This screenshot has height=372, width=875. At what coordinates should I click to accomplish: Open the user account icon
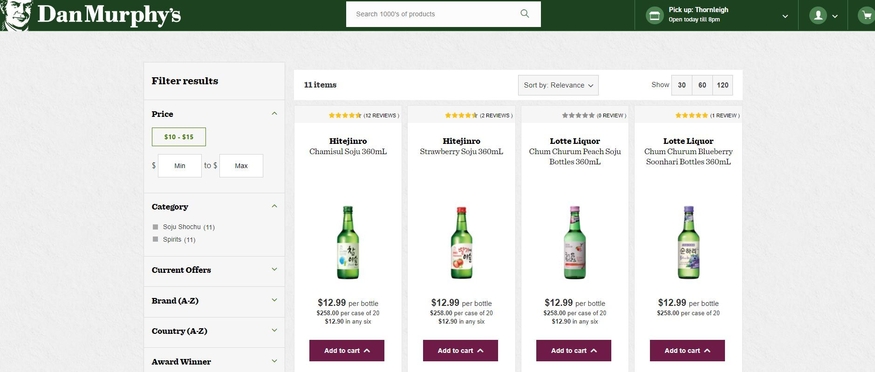(x=818, y=15)
